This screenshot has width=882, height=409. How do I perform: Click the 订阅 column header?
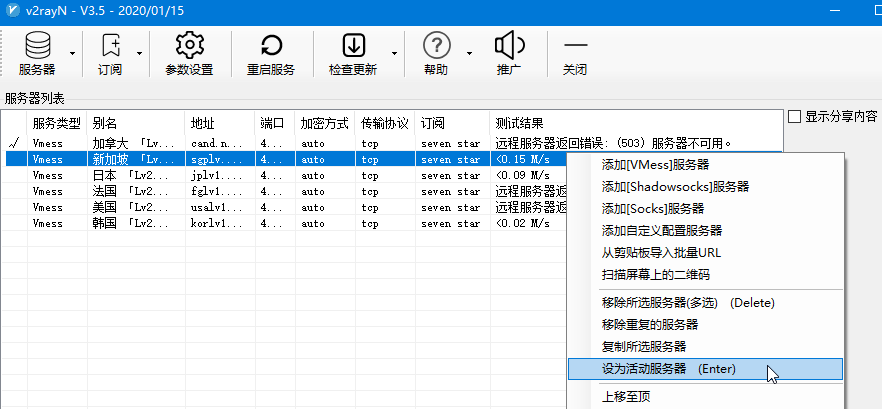pos(453,123)
